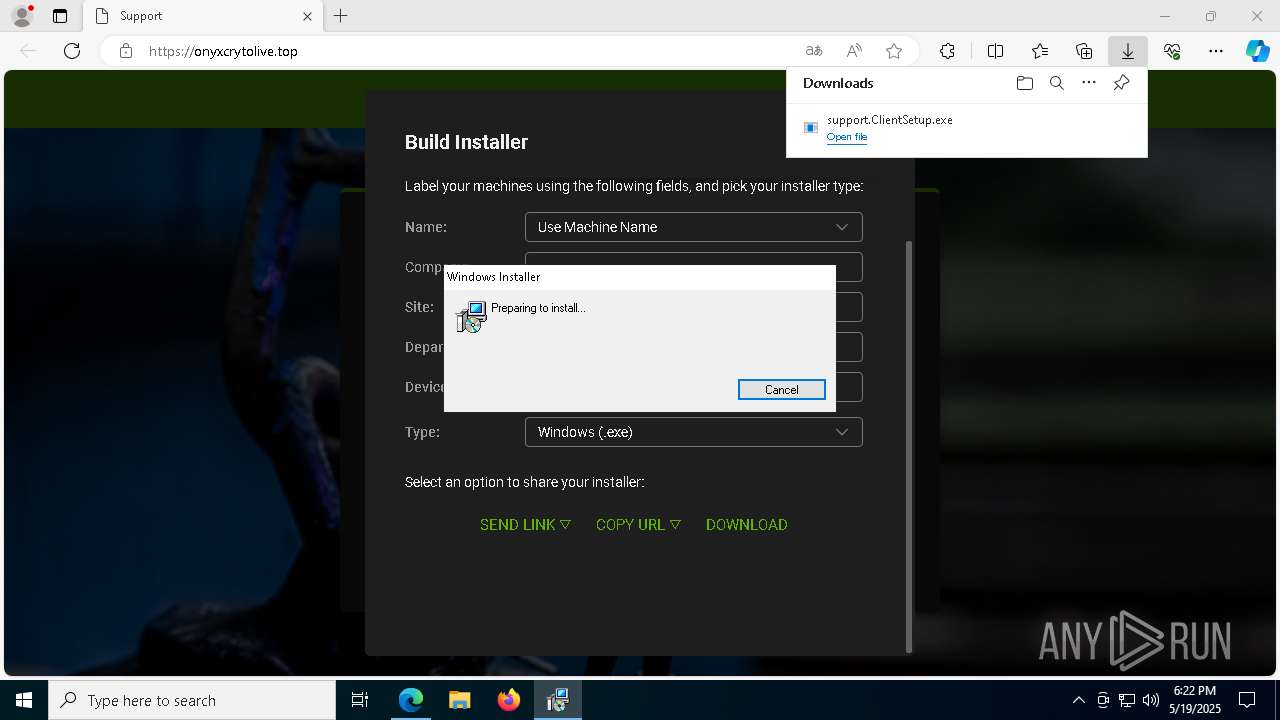
Task: Click the volume tray icon
Action: tap(1150, 700)
